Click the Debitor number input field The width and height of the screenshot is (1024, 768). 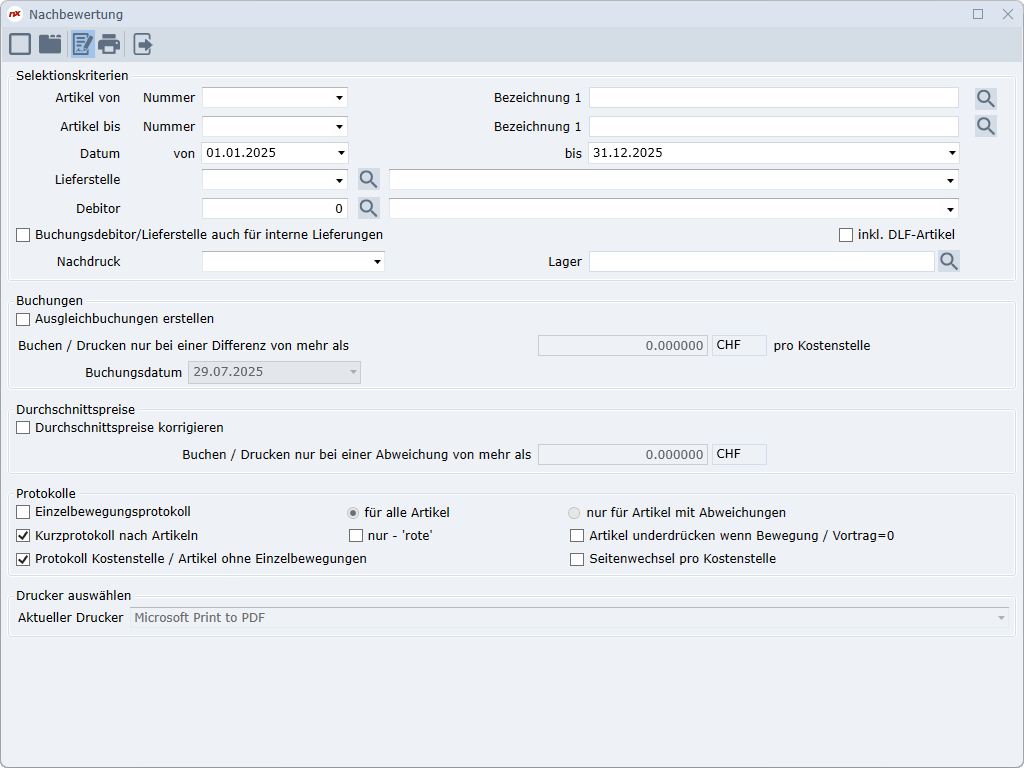[274, 209]
